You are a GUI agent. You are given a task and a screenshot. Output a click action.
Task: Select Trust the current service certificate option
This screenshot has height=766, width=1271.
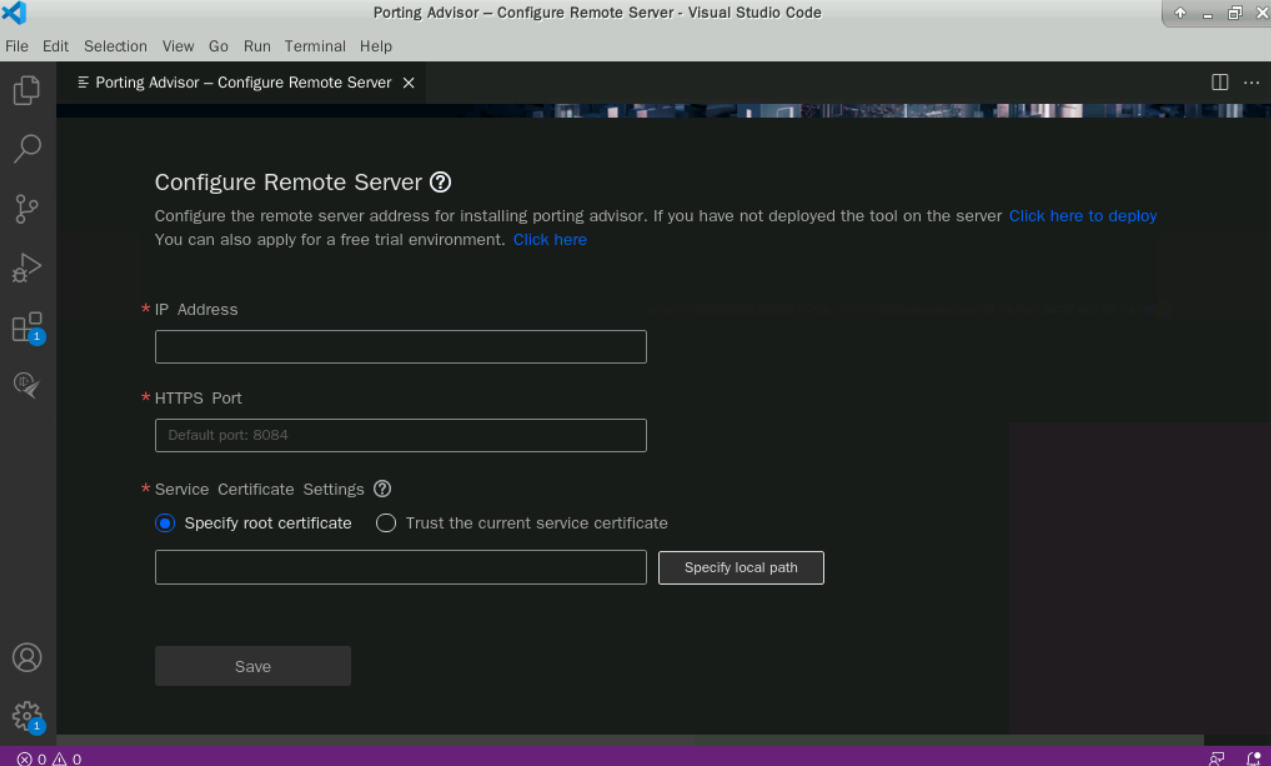(x=386, y=523)
